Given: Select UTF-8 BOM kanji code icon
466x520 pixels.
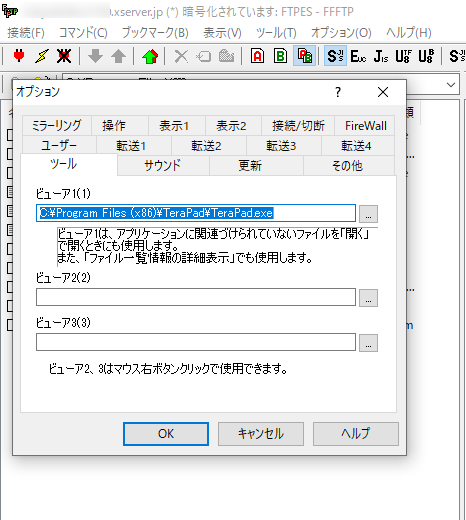Looking at the screenshot, I should (426, 56).
